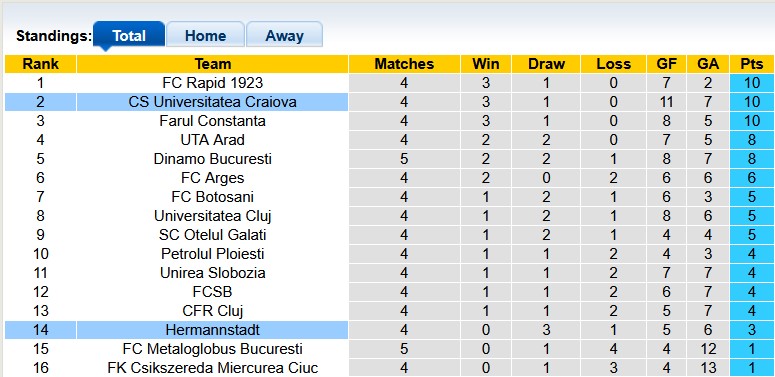Open Hermannstadt highlighted team link

click(x=213, y=330)
